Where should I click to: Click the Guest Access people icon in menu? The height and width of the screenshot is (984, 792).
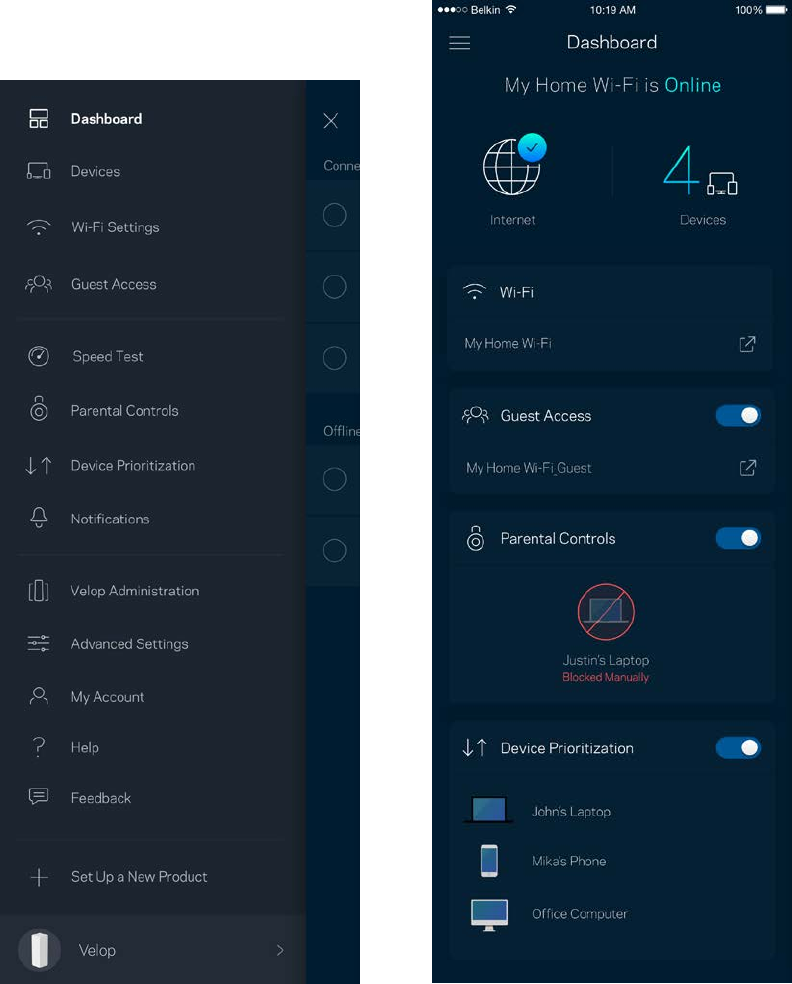[x=39, y=284]
